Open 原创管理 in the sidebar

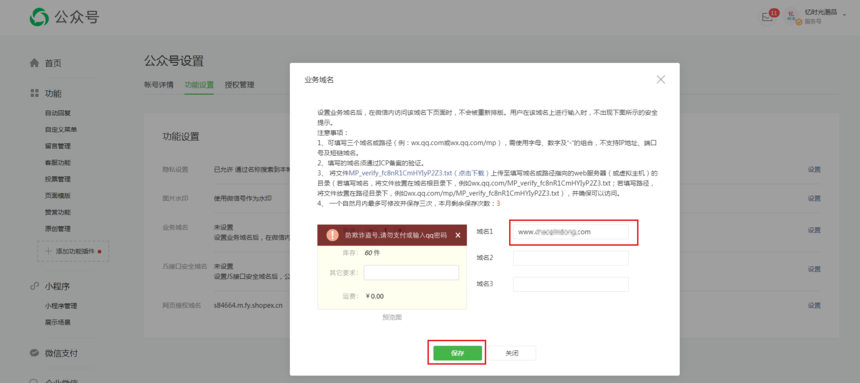pyautogui.click(x=58, y=229)
